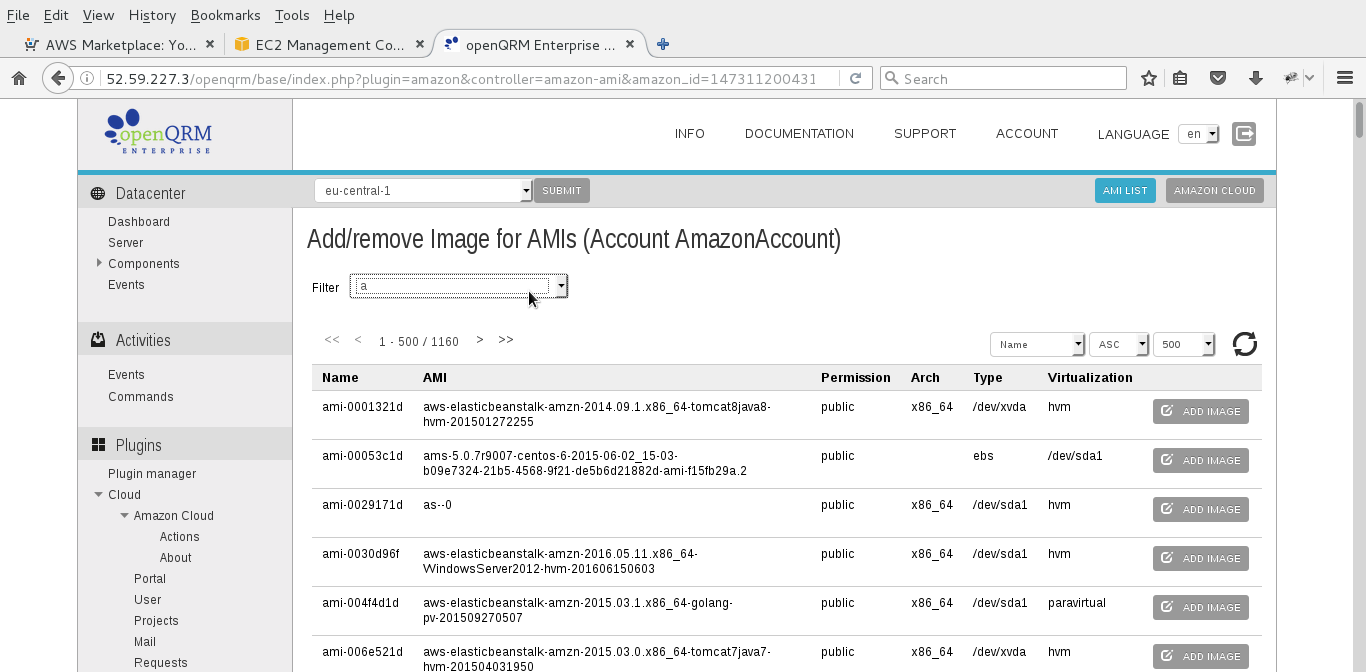Open the Tools menu
The width and height of the screenshot is (1366, 672).
coord(292,15)
